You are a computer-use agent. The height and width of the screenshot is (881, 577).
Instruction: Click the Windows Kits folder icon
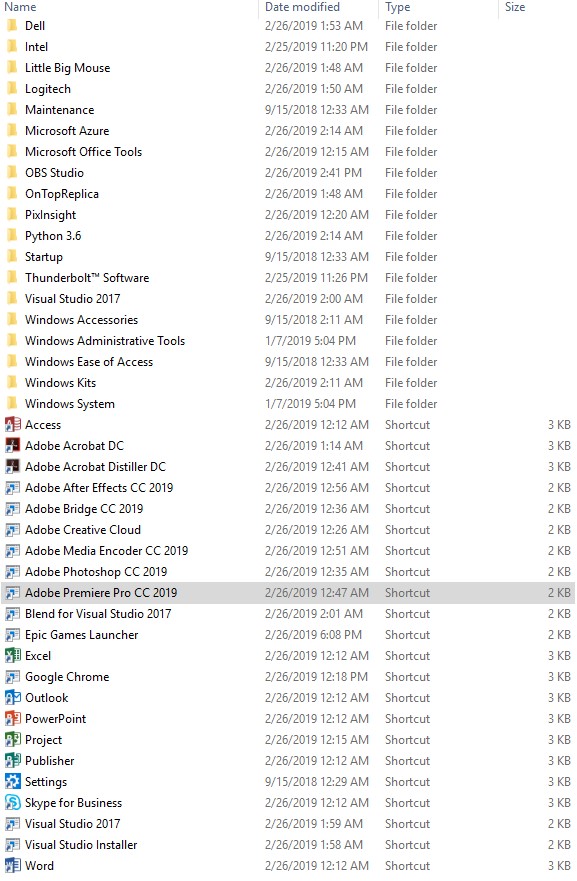coord(12,383)
